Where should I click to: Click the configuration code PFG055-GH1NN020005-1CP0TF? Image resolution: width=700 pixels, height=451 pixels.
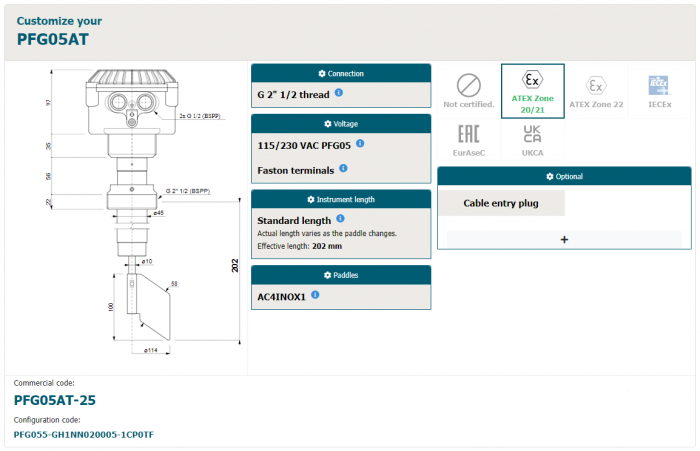pos(83,435)
